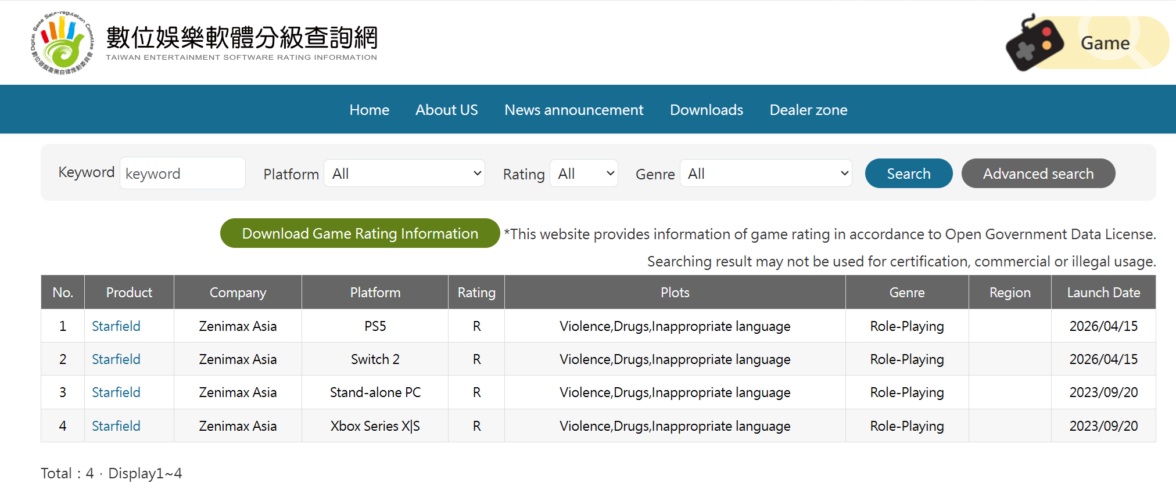The image size is (1176, 494).
Task: Click the Launch Date column header
Action: (x=1103, y=293)
